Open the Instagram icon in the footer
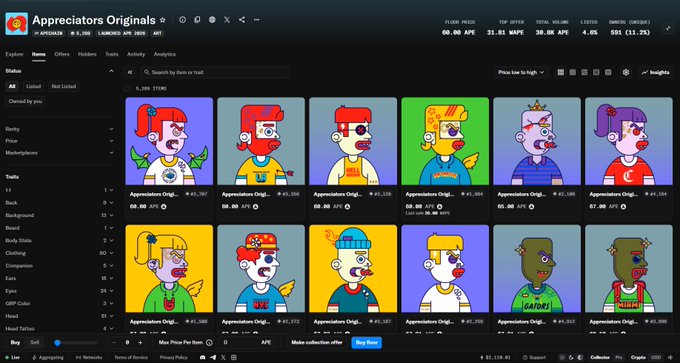This screenshot has width=680, height=363. click(234, 357)
